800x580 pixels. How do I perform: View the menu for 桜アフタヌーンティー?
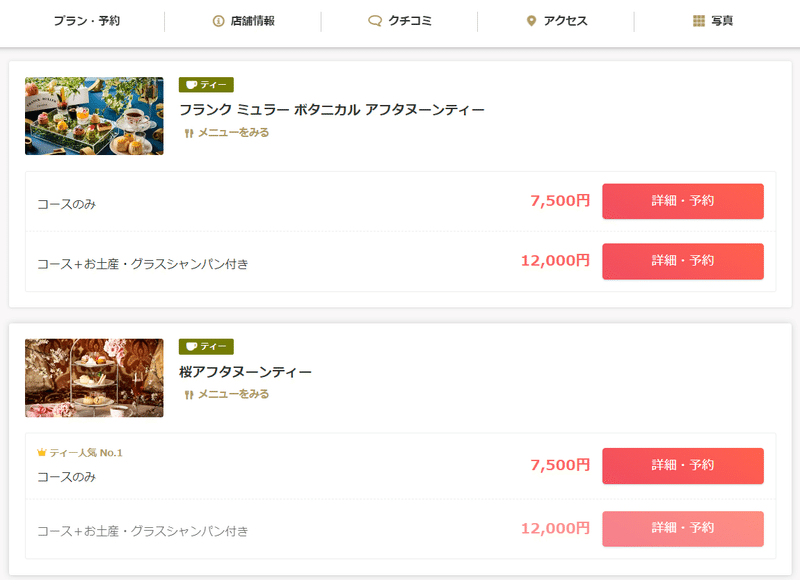(233, 394)
